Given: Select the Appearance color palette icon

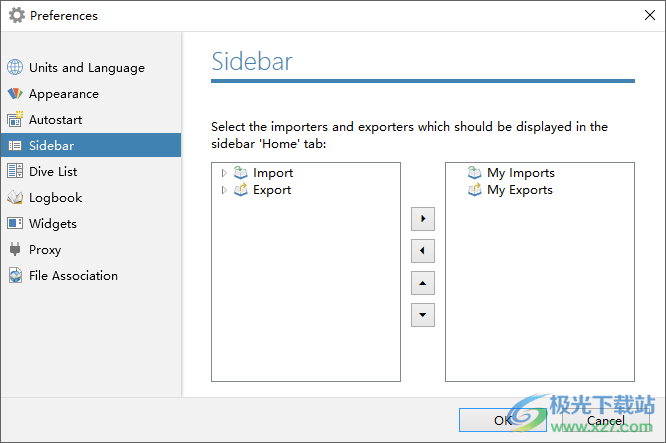Looking at the screenshot, I should tap(15, 93).
